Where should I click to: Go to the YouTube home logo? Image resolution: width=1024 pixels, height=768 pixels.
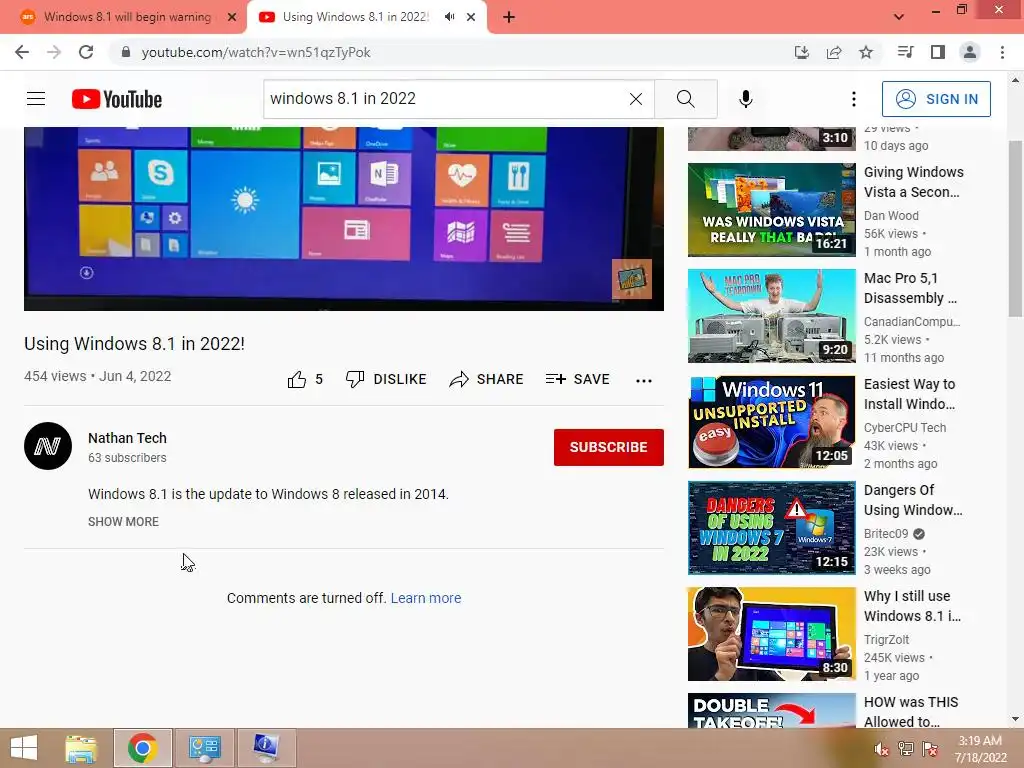click(x=117, y=99)
